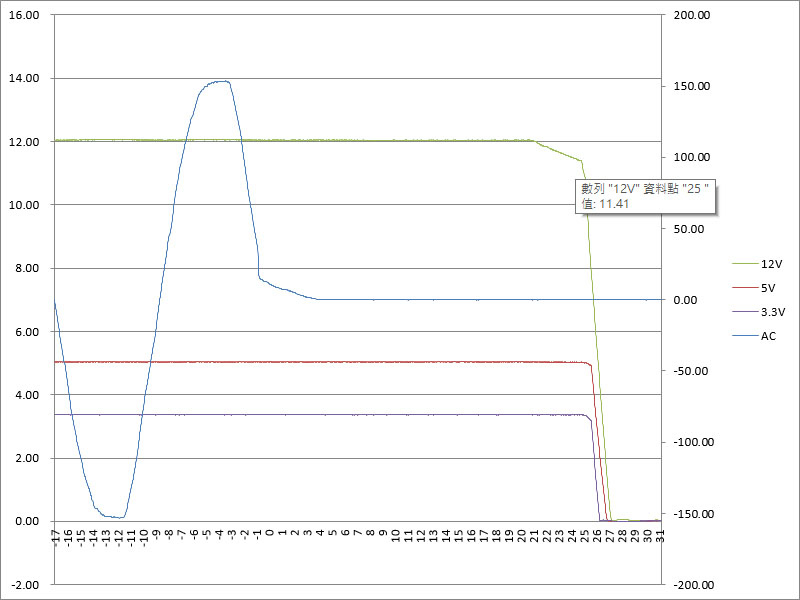Screen dimensions: 800x600
Task: Click the 4.00 label on the left axis
Action: (28, 395)
